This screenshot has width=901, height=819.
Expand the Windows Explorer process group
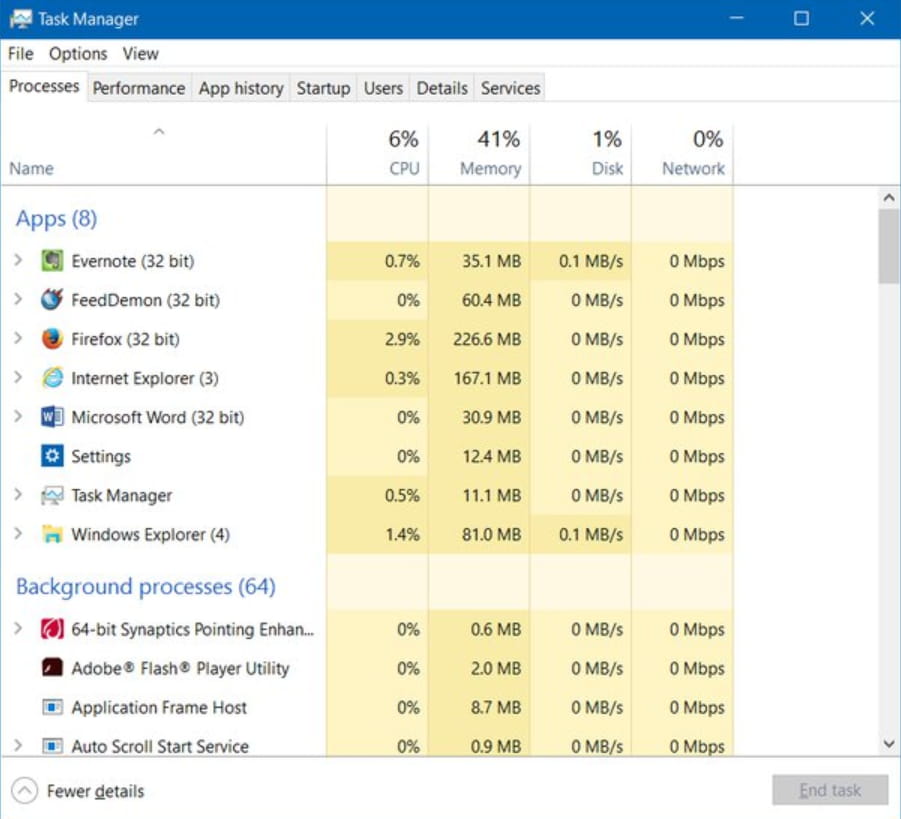pyautogui.click(x=18, y=534)
